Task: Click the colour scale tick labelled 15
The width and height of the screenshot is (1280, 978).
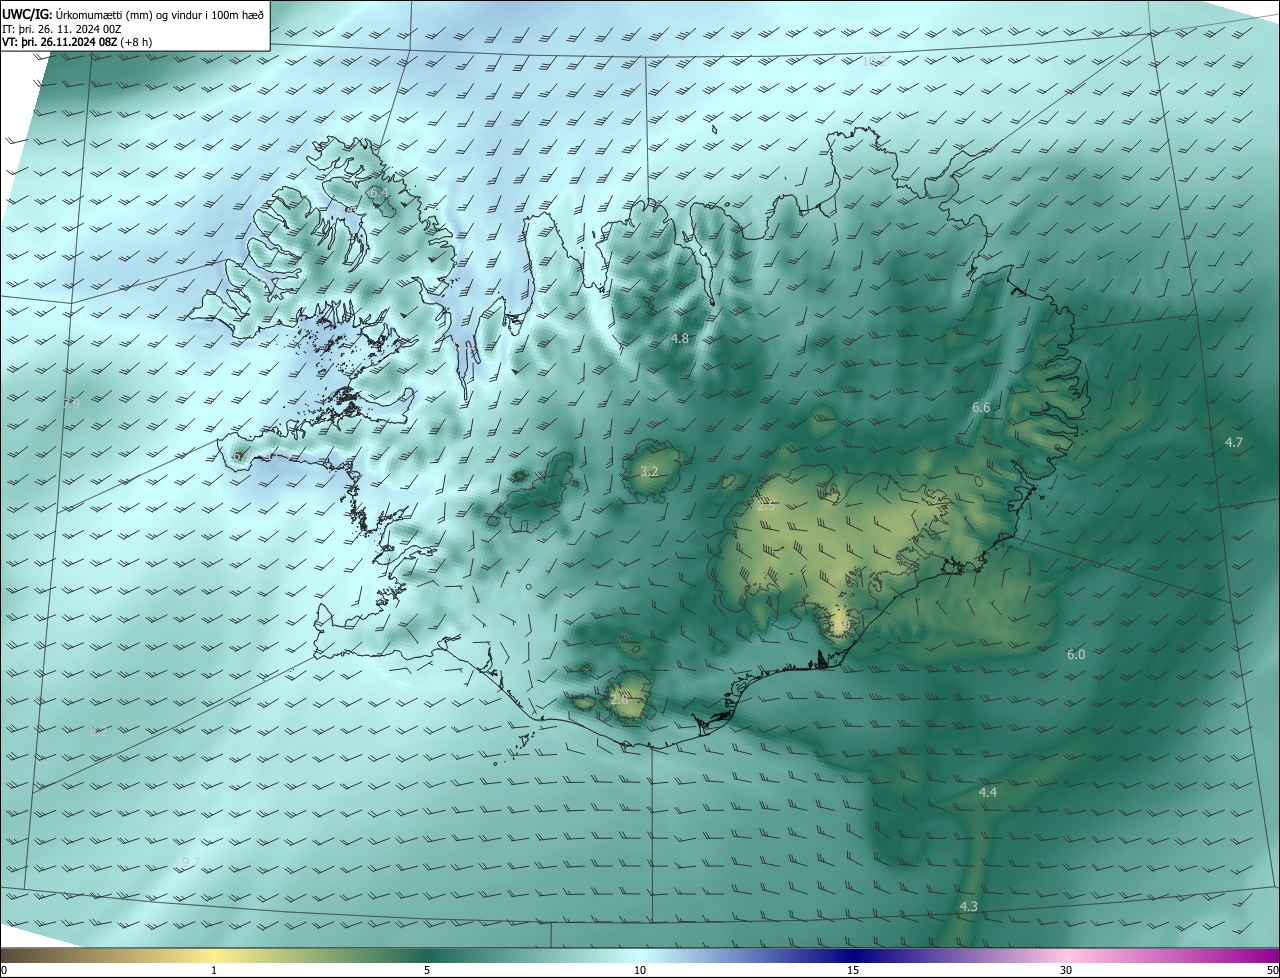Action: tap(853, 970)
